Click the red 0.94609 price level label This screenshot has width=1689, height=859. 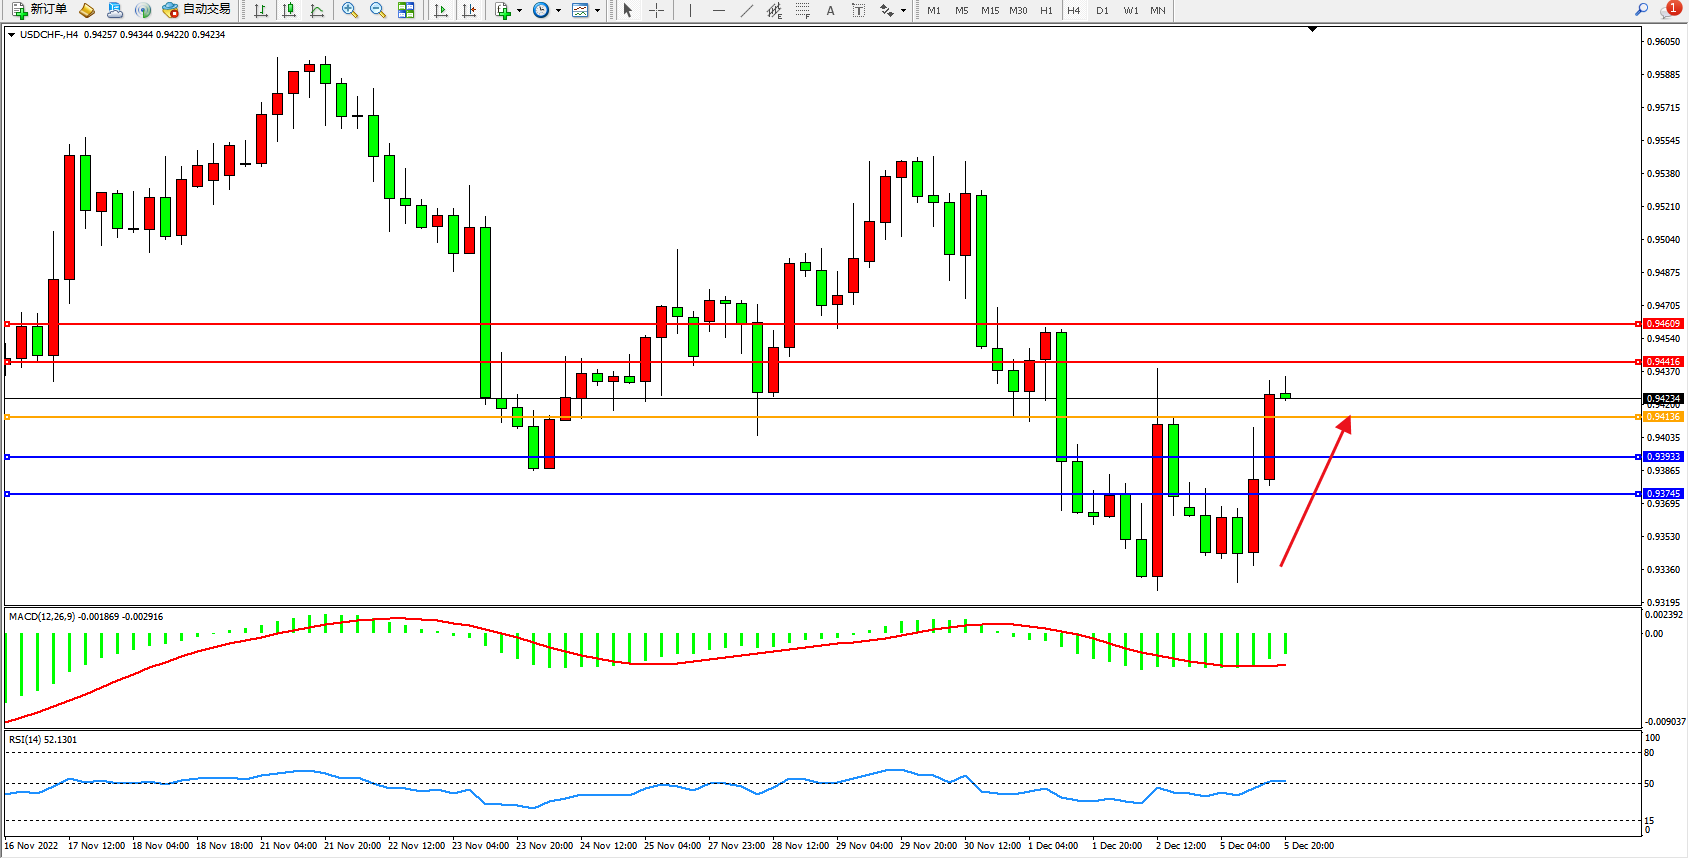(1663, 324)
